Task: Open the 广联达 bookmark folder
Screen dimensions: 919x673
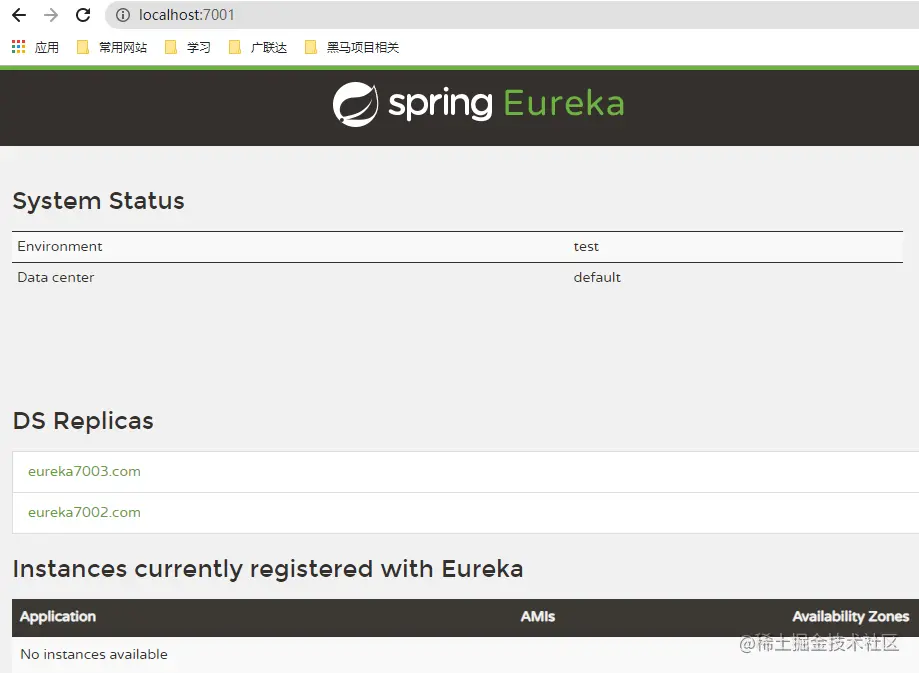Action: (x=258, y=47)
